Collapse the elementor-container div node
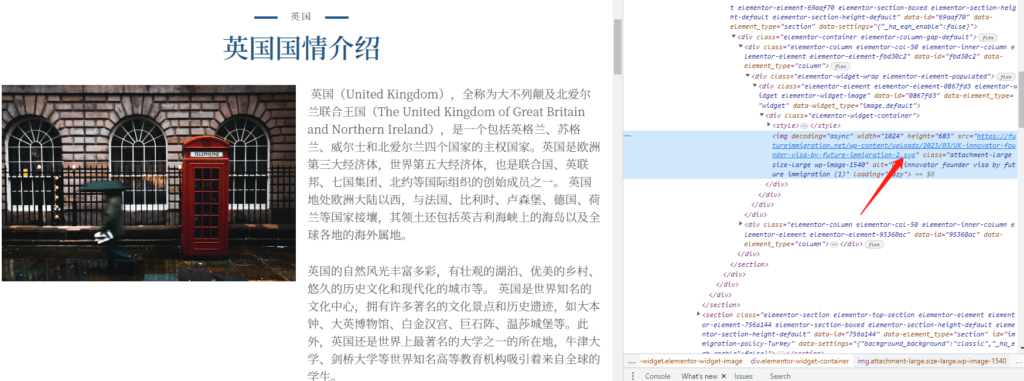Screen dimensions: 1024x381 pos(733,37)
